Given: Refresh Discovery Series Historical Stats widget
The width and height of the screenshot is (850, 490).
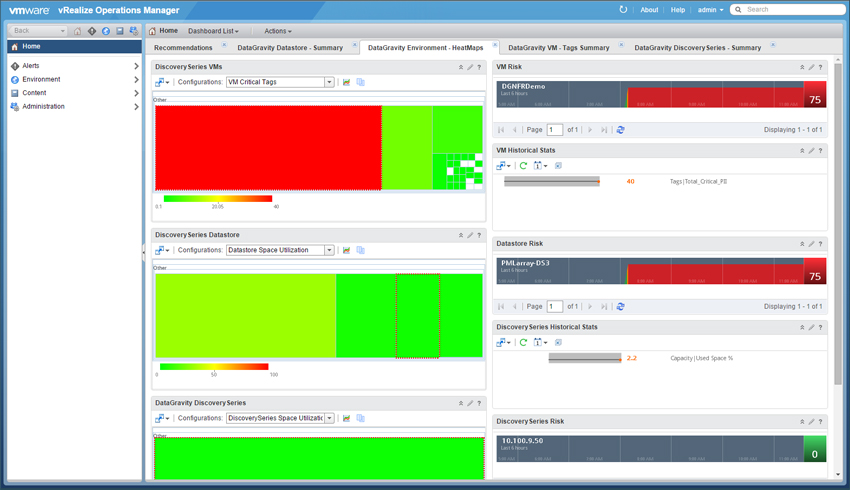Looking at the screenshot, I should coord(523,343).
